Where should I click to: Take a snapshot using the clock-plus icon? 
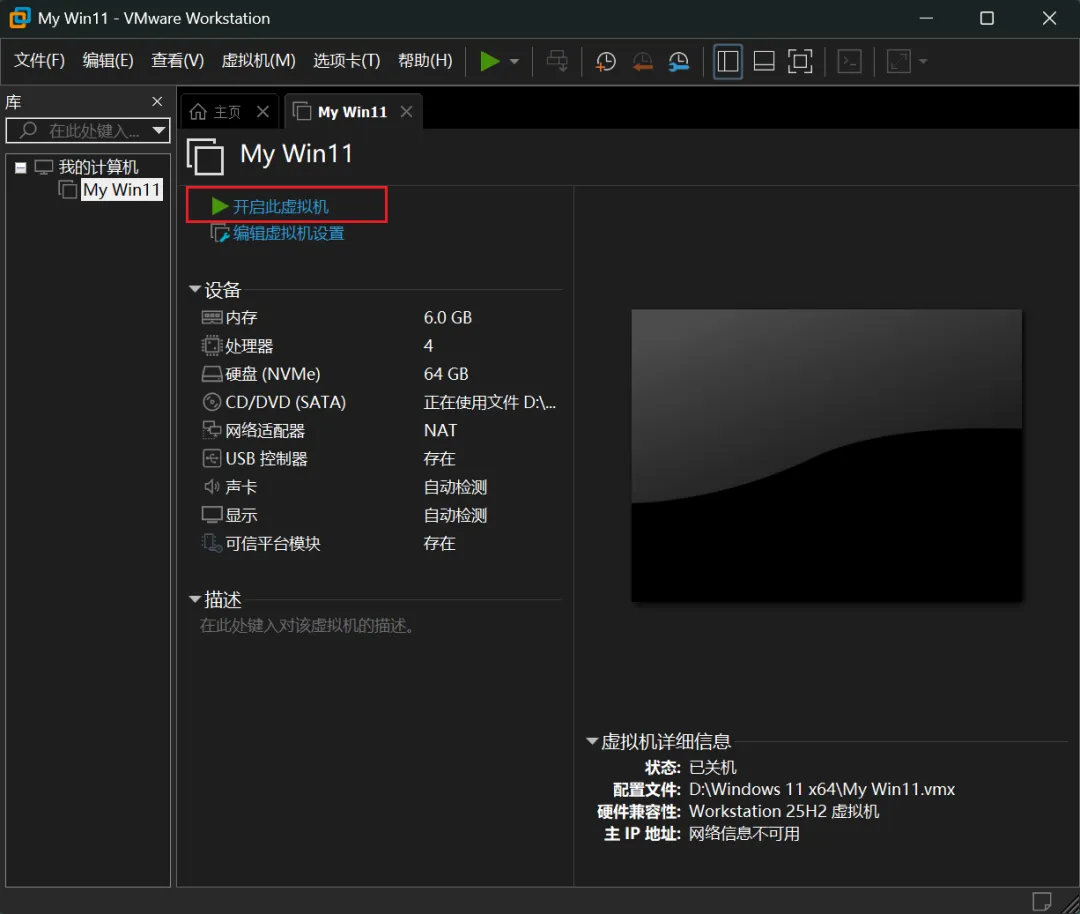[605, 61]
